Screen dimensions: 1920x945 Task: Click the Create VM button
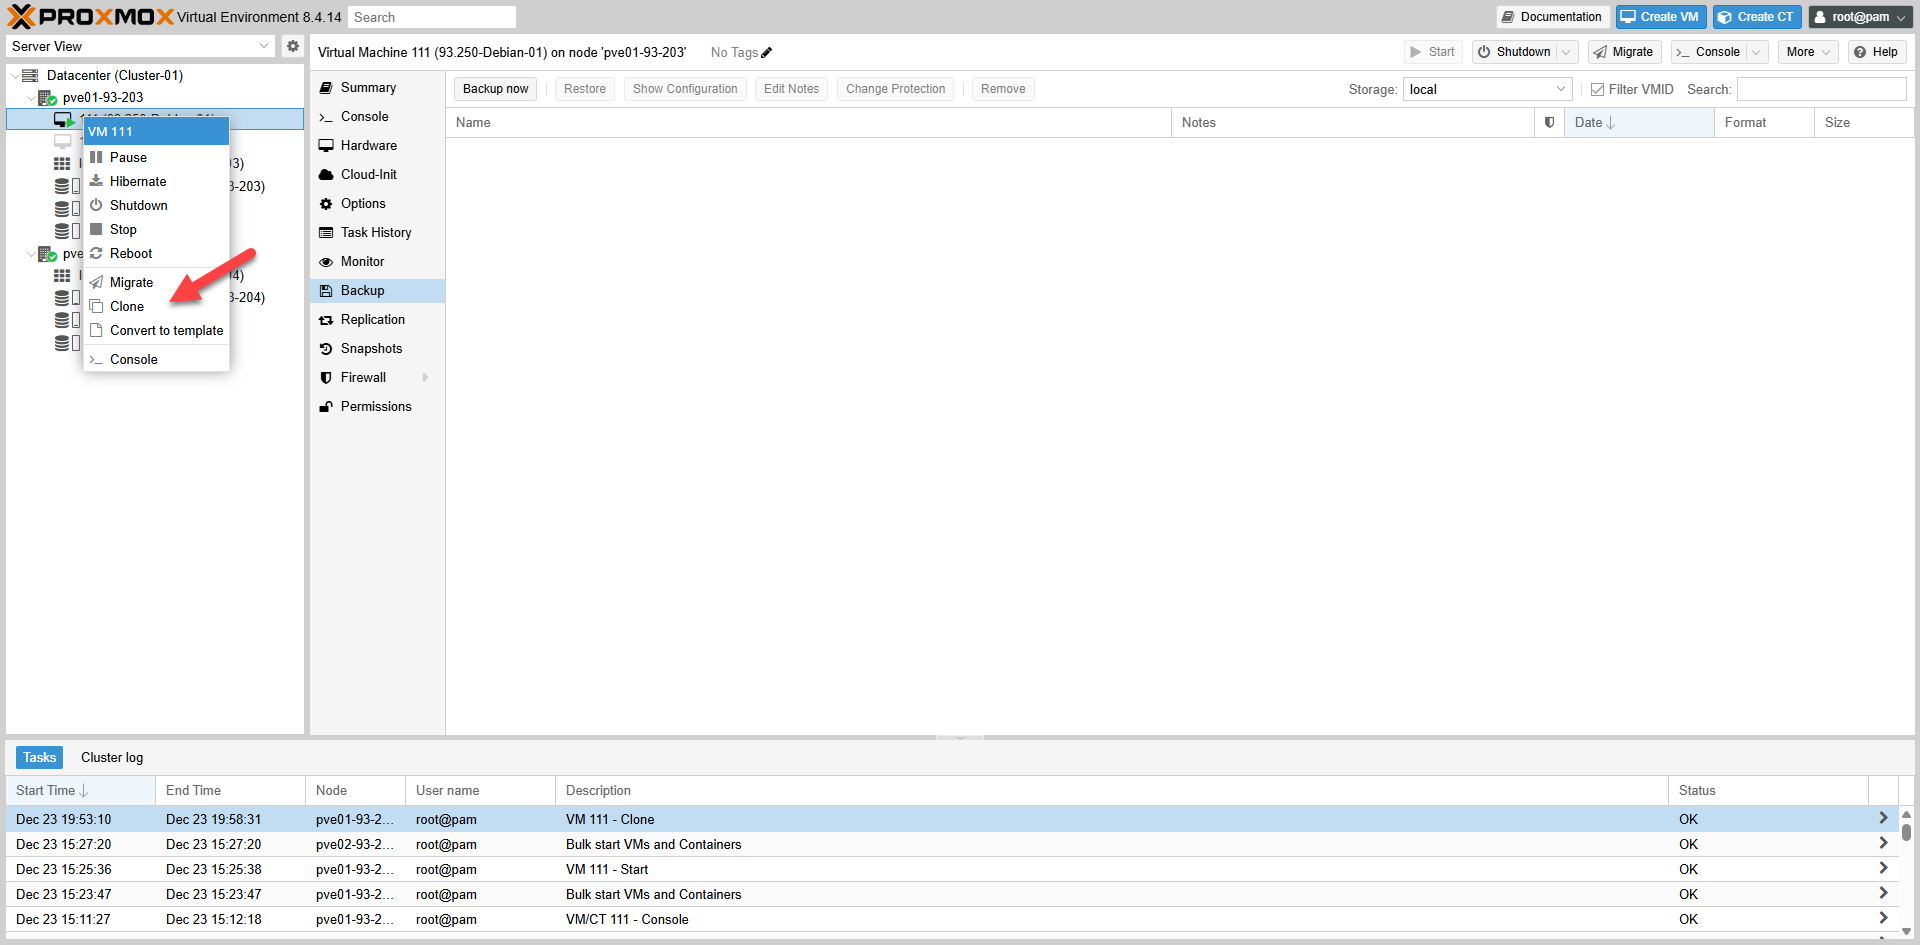(x=1660, y=17)
